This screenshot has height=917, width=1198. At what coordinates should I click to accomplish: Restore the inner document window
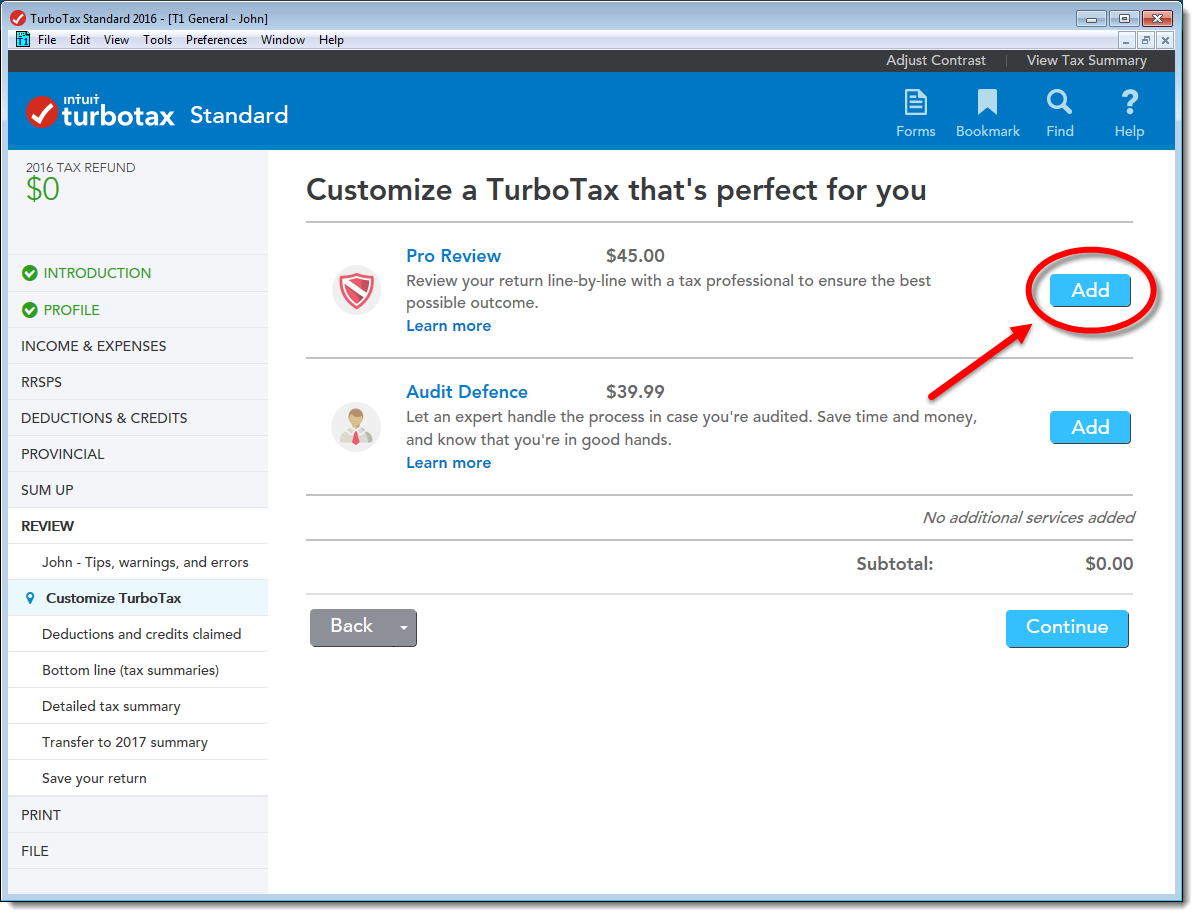click(x=1146, y=41)
